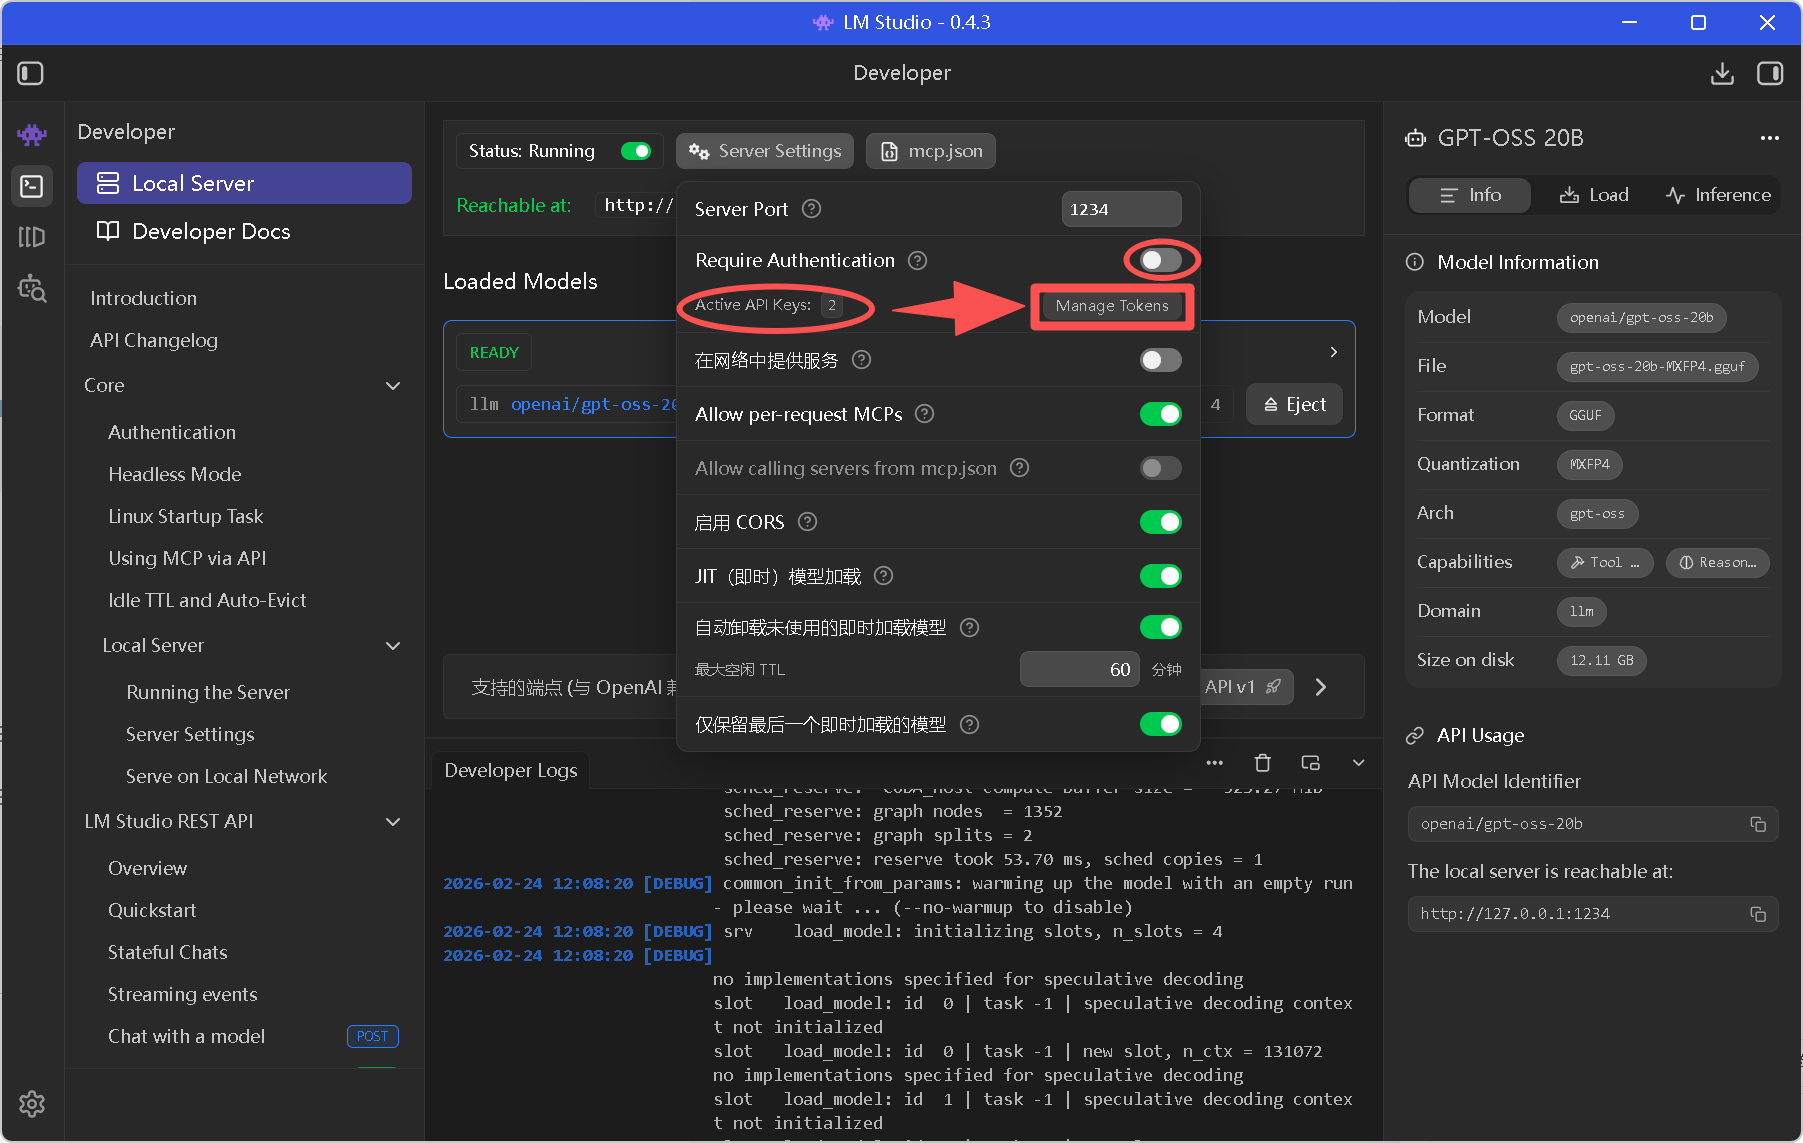Viewport: 1803px width, 1143px height.
Task: Click help icon beside 在网络中提供服务
Action: [861, 360]
